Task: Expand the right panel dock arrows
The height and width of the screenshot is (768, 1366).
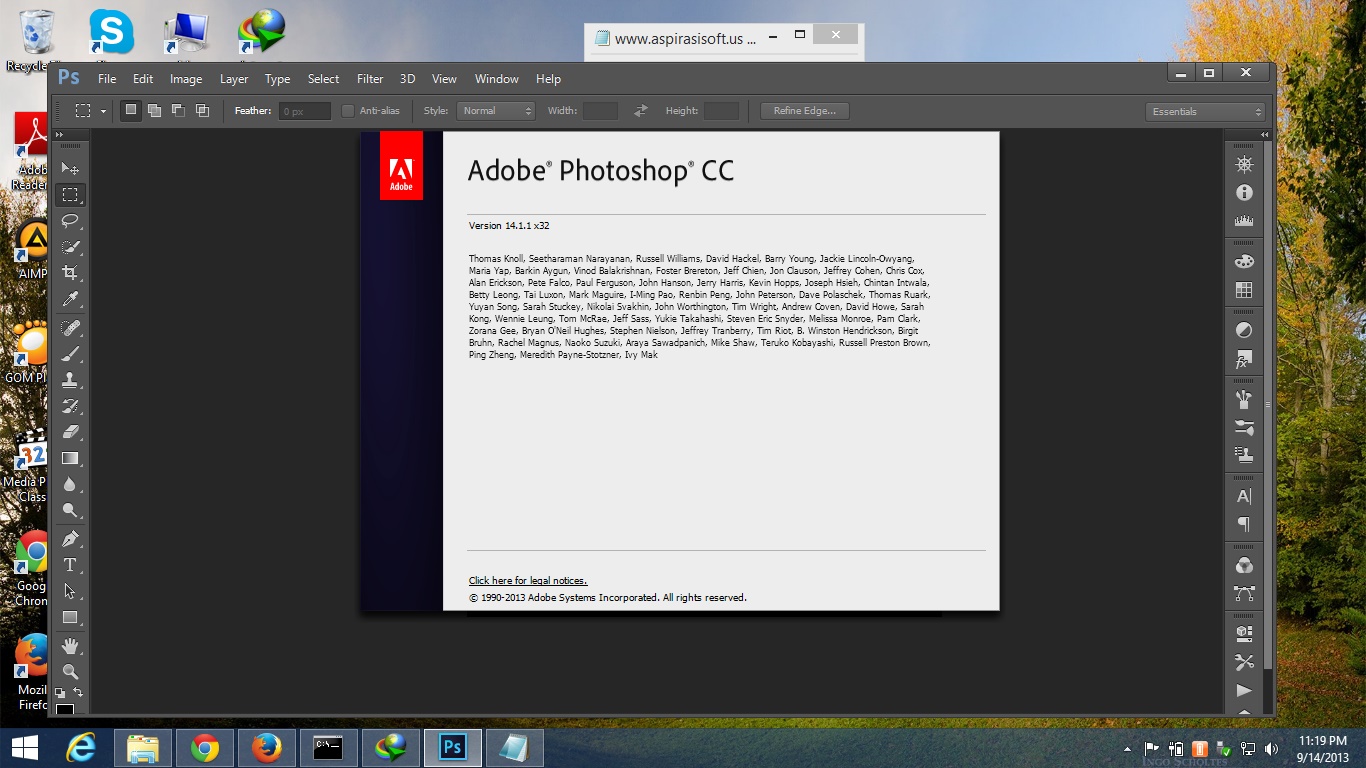Action: point(1264,134)
